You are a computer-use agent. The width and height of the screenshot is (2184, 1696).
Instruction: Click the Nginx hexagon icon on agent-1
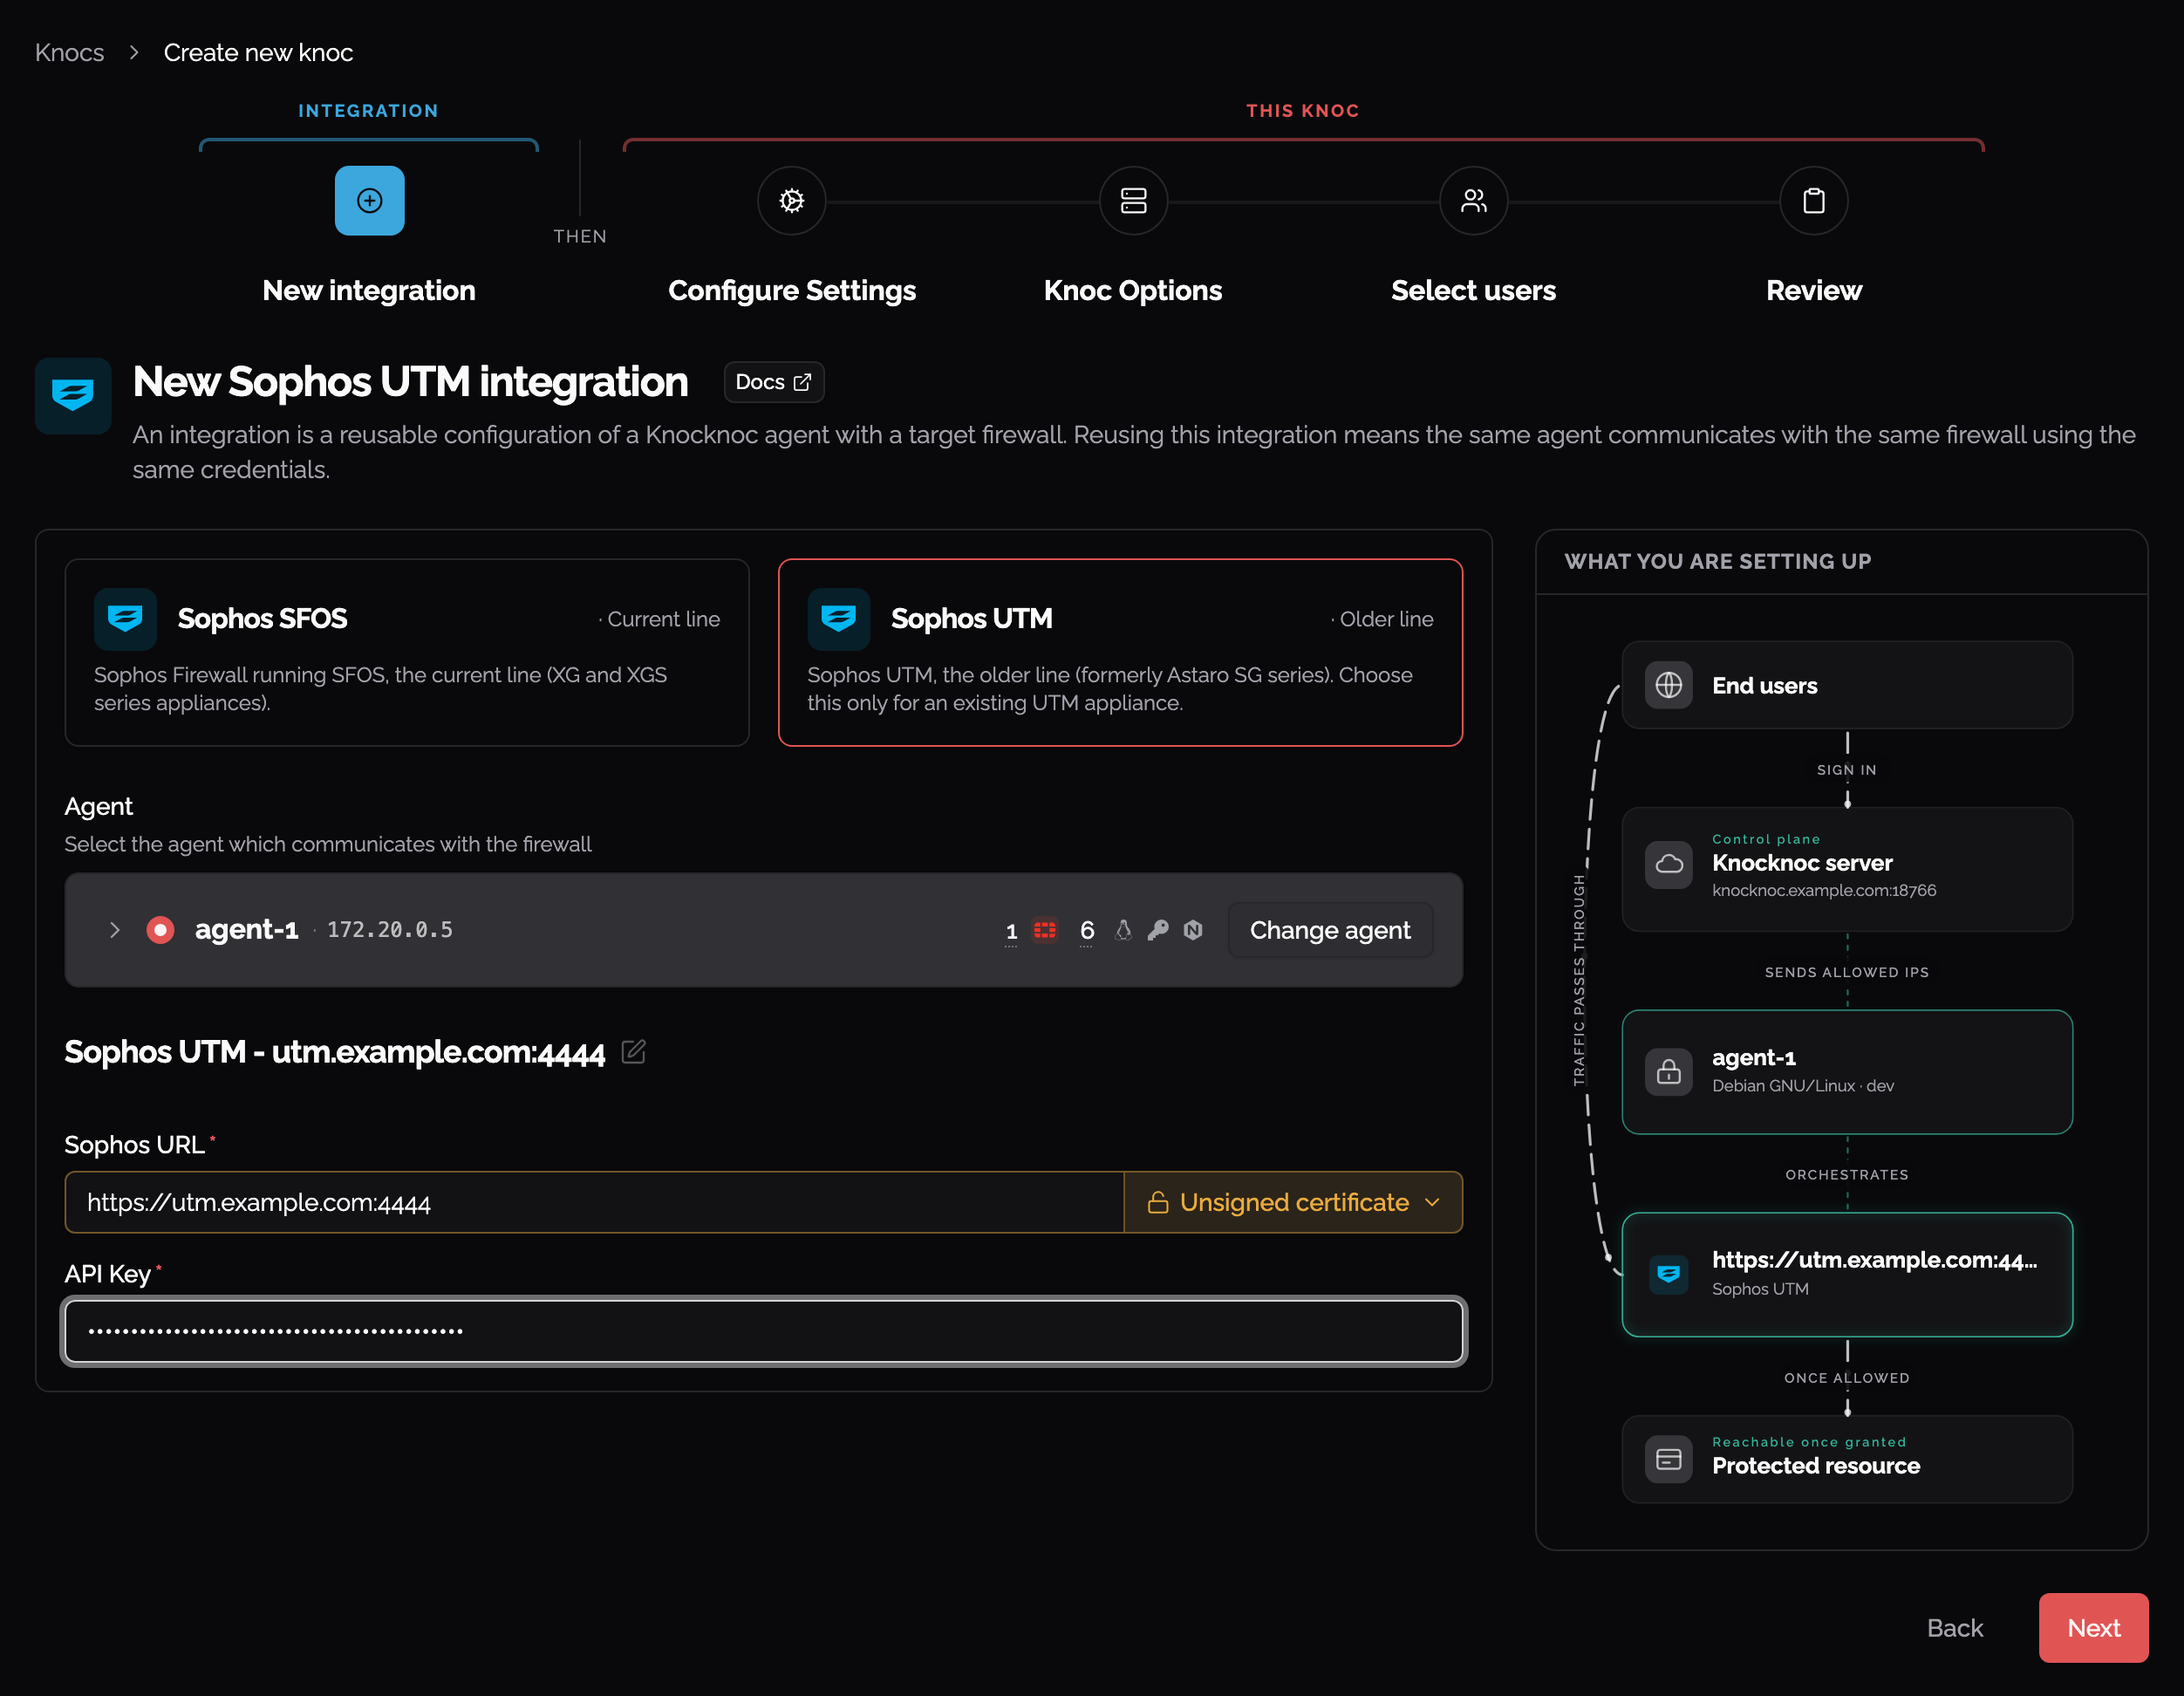click(x=1192, y=930)
